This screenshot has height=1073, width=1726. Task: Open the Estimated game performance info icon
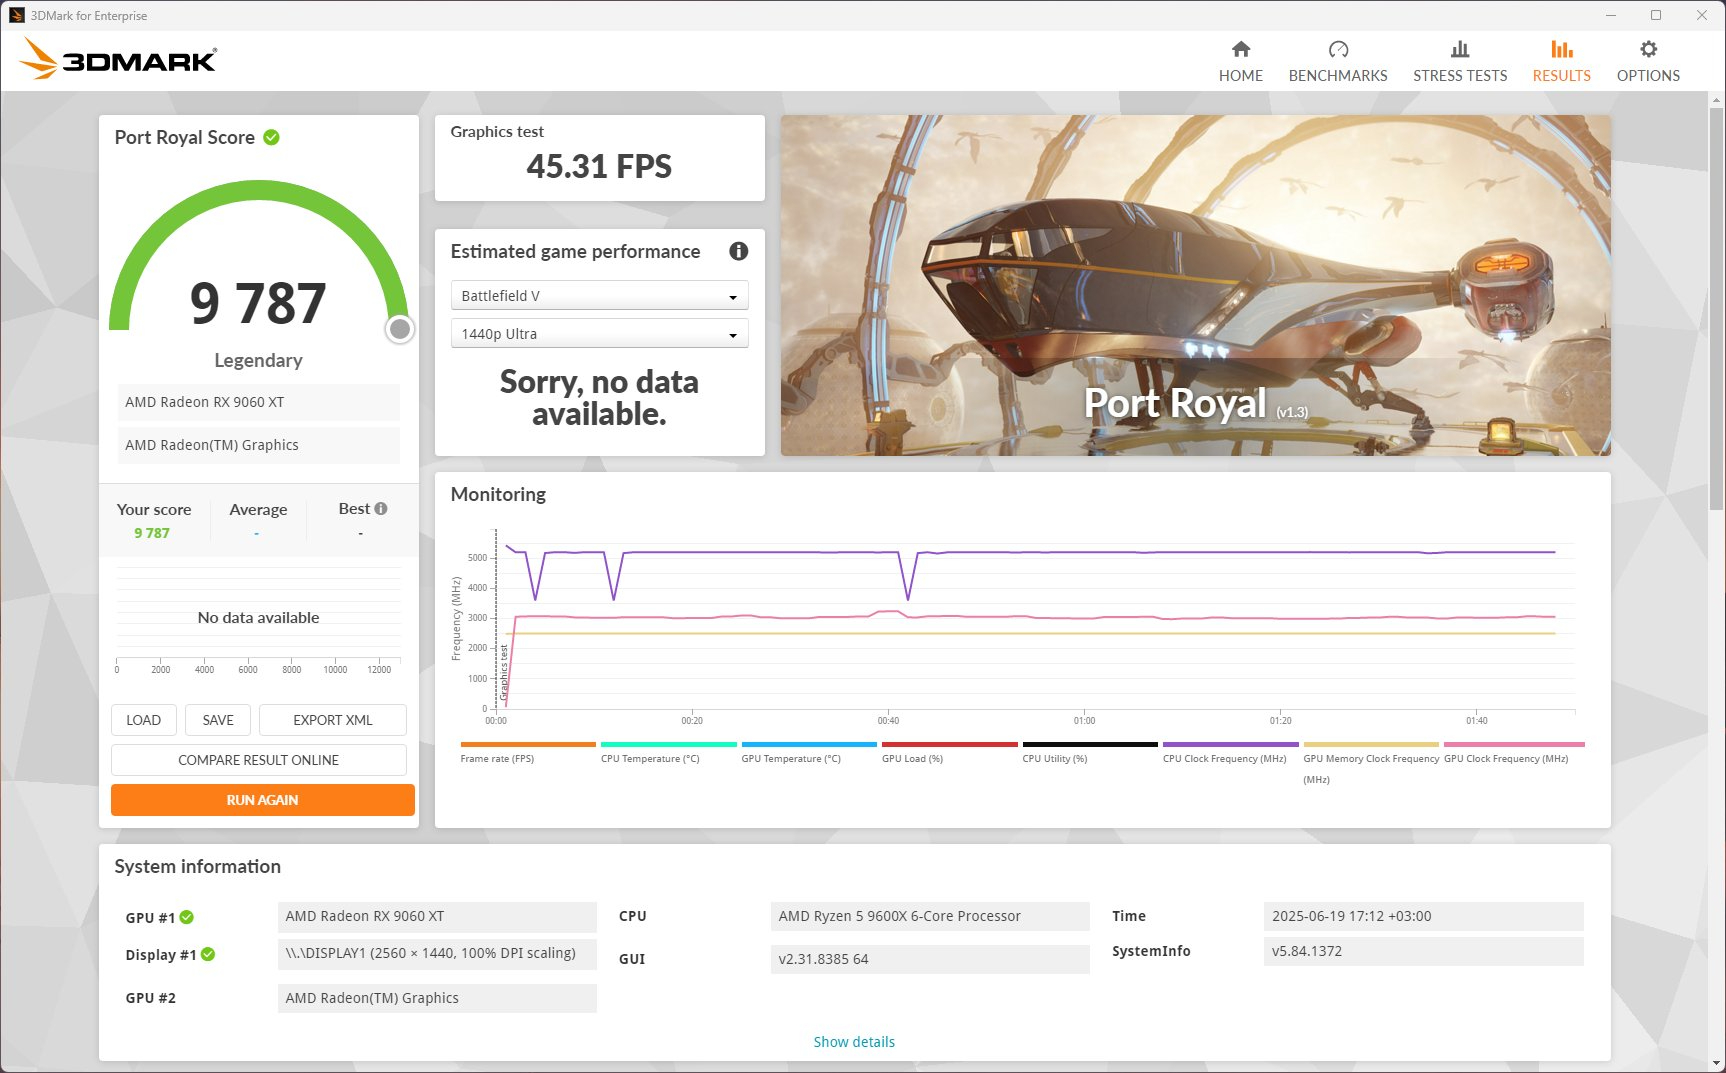pos(738,251)
